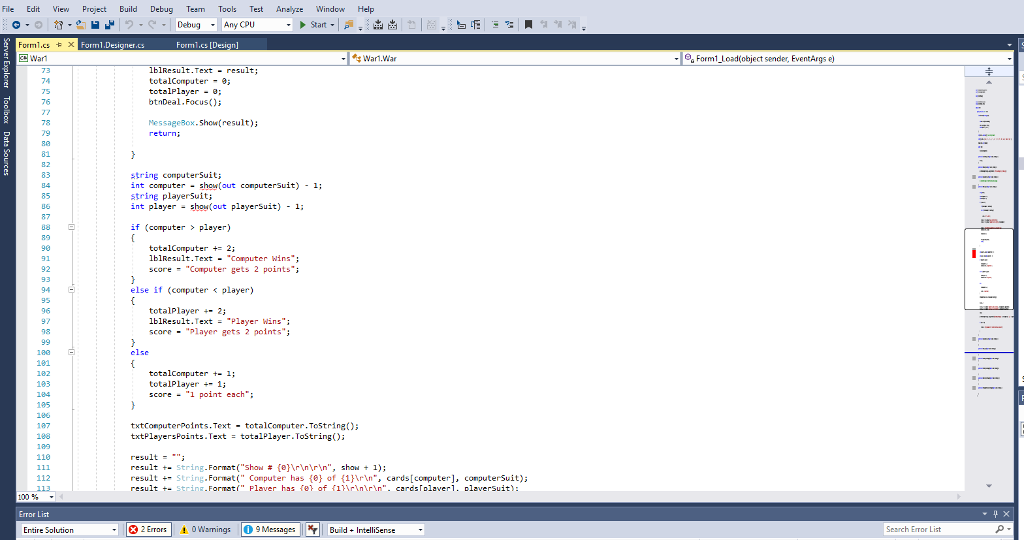Click the Clear error list filters icon
This screenshot has height=540, width=1024.
click(313, 530)
